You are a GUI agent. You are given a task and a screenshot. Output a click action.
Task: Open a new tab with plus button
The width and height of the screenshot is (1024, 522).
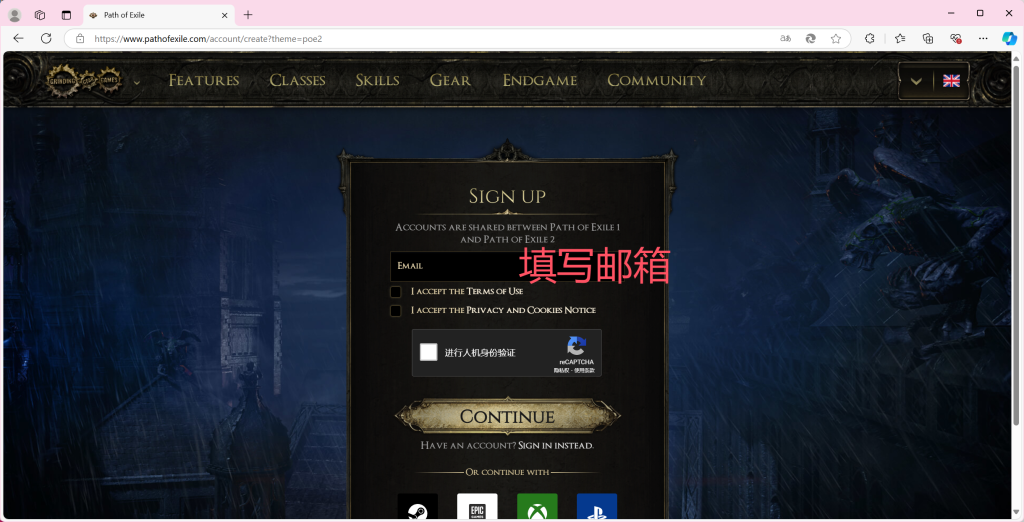coord(248,15)
